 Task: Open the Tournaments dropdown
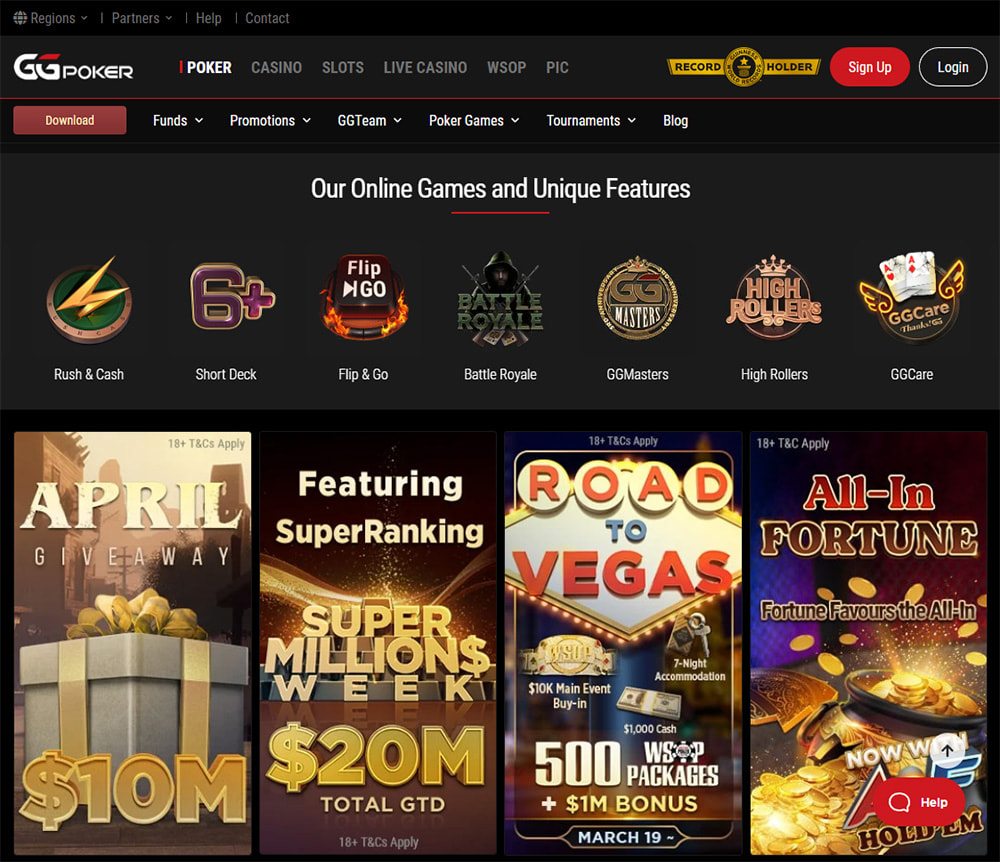click(x=591, y=121)
